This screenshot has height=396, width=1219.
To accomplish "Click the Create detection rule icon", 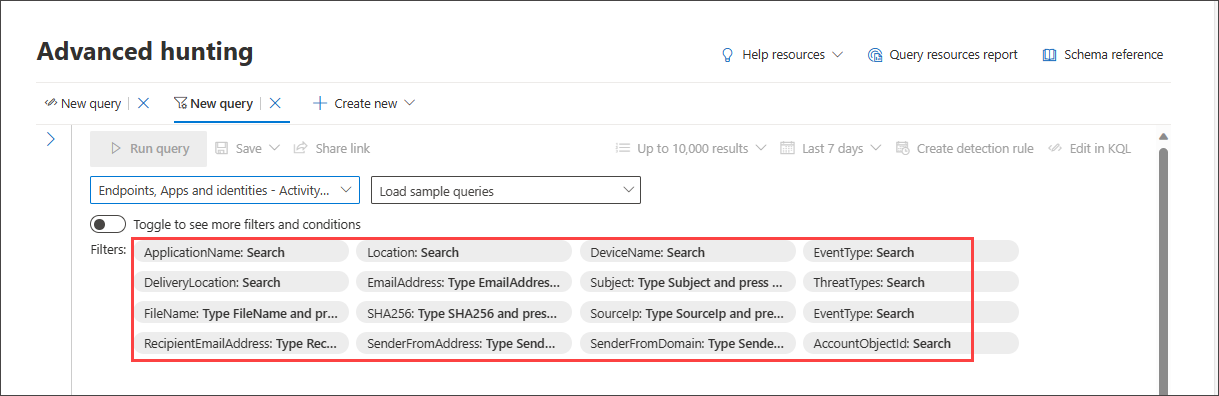I will (x=904, y=148).
